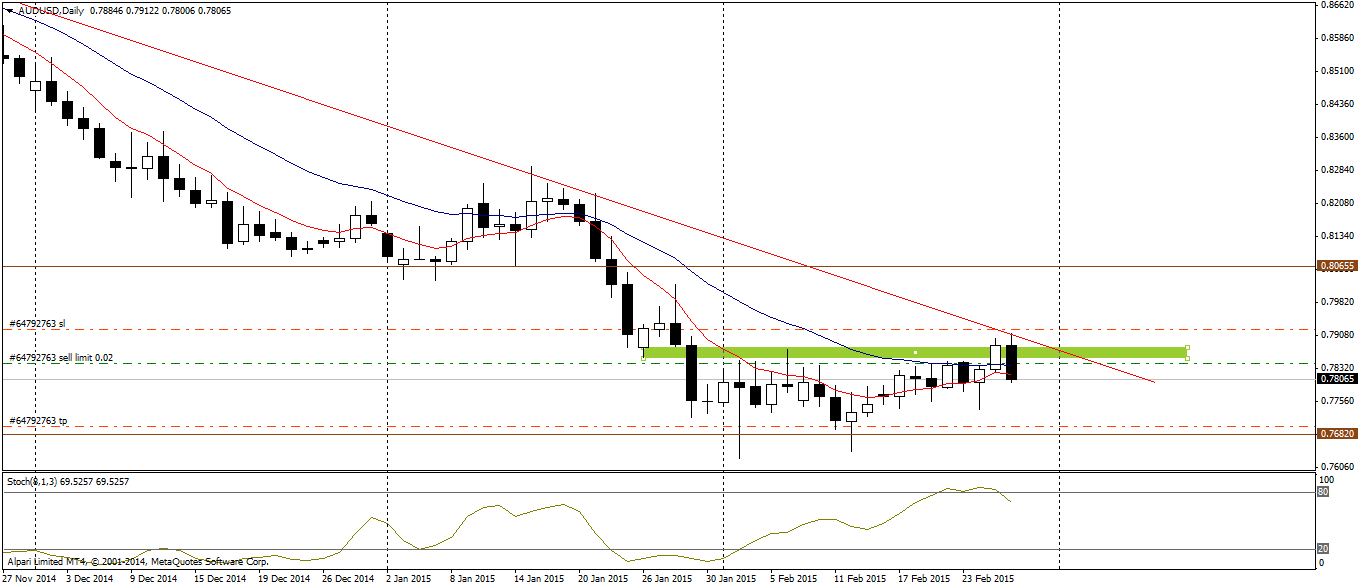
Task: Click the Stoch(8,1,3) indicator label
Action: pyautogui.click(x=67, y=482)
